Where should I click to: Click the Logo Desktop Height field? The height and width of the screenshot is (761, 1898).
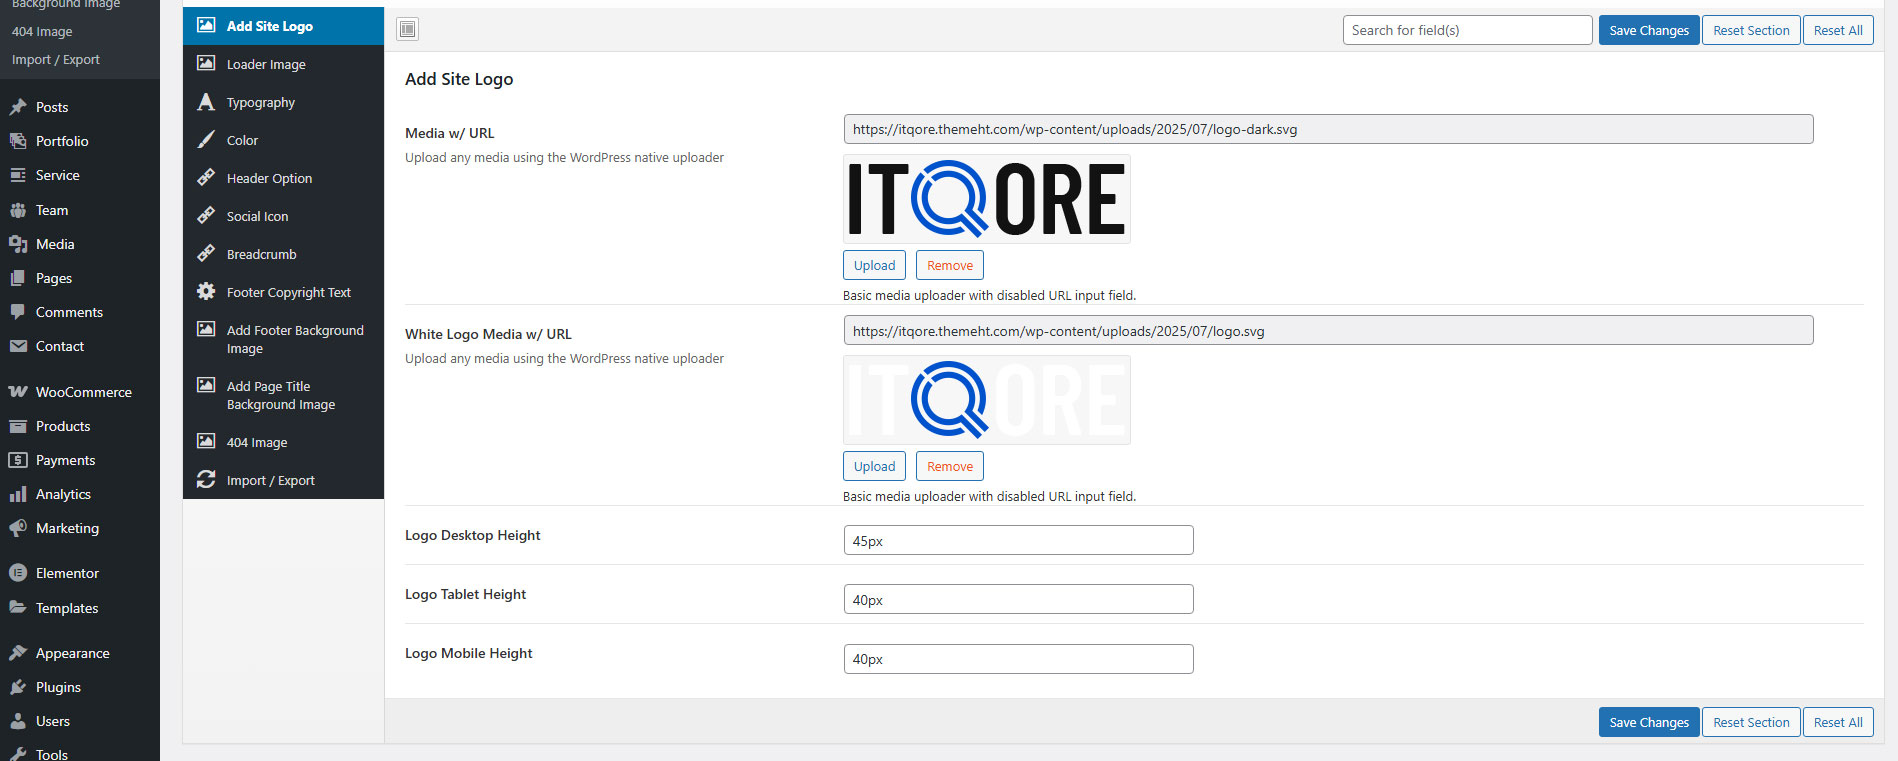tap(1018, 540)
